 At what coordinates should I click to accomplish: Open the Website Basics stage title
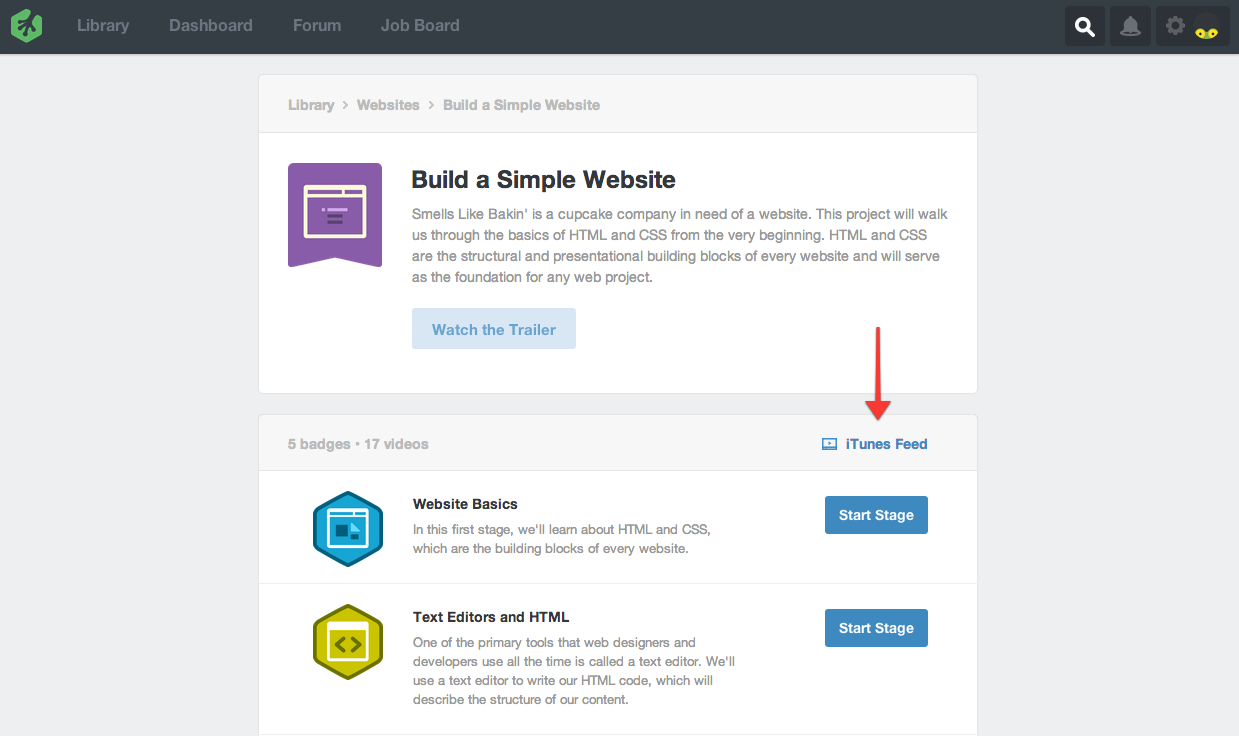[x=465, y=504]
